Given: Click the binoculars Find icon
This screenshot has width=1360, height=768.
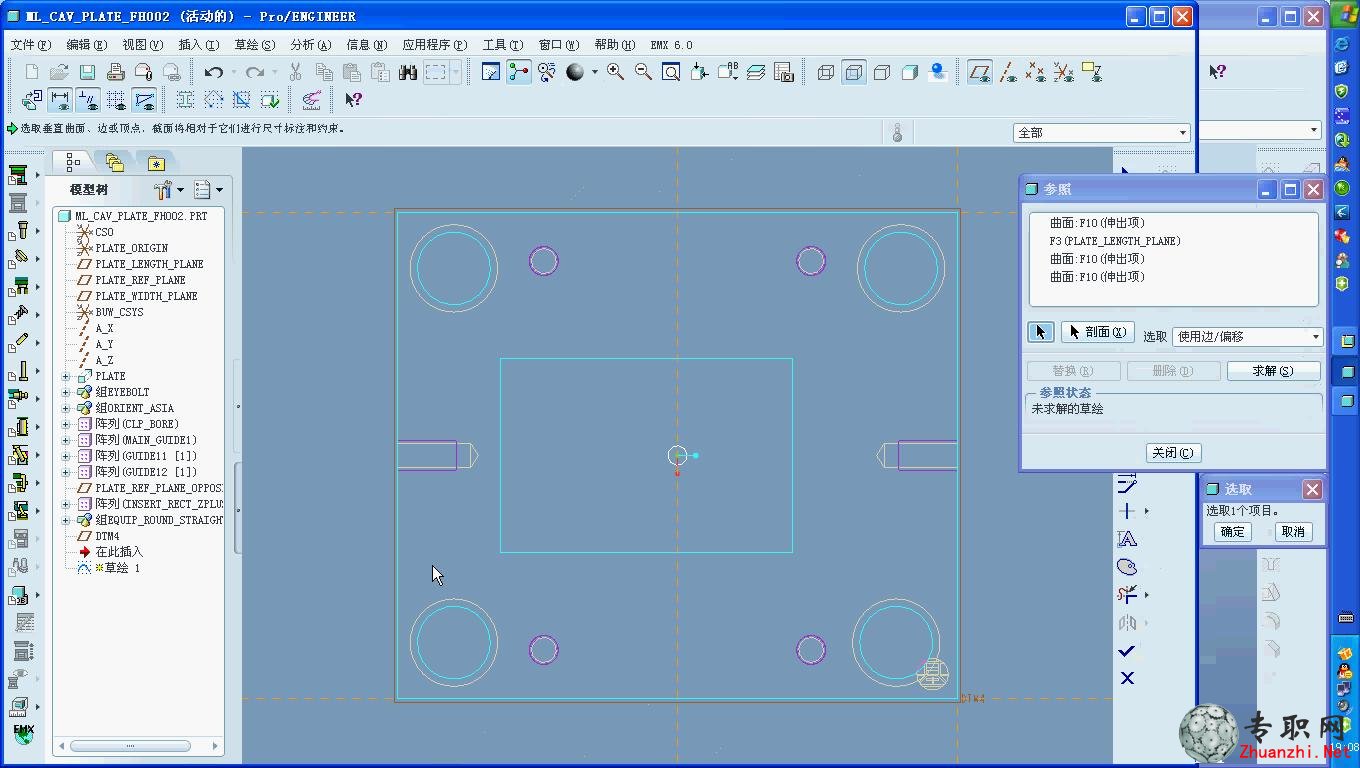Looking at the screenshot, I should [x=408, y=72].
